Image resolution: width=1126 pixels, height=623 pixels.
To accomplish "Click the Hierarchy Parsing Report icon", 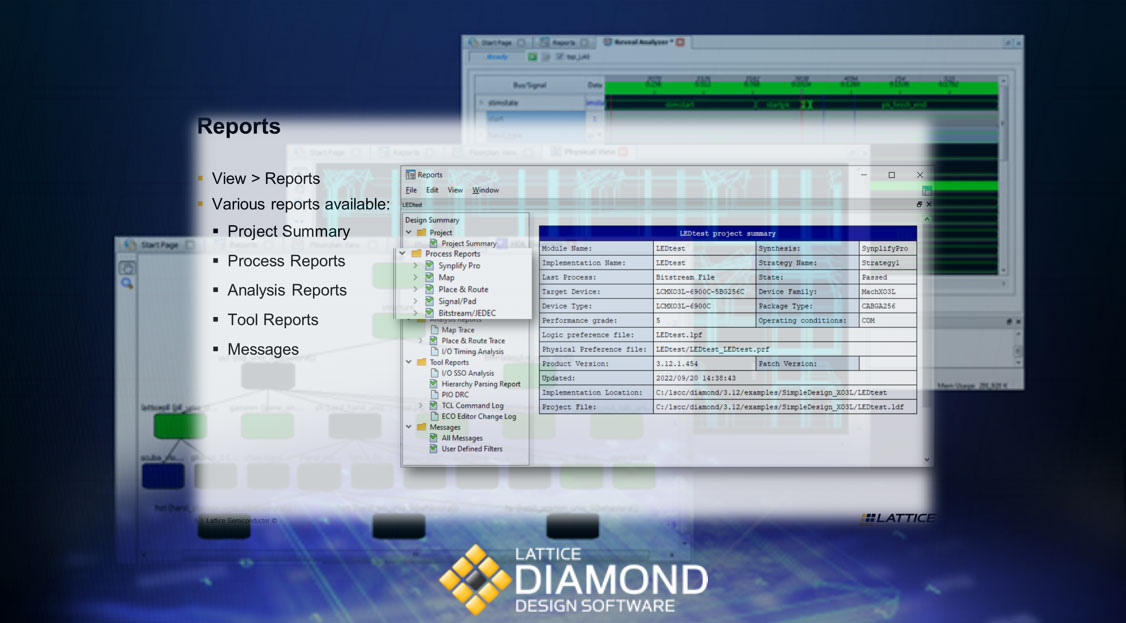I will click(x=434, y=384).
